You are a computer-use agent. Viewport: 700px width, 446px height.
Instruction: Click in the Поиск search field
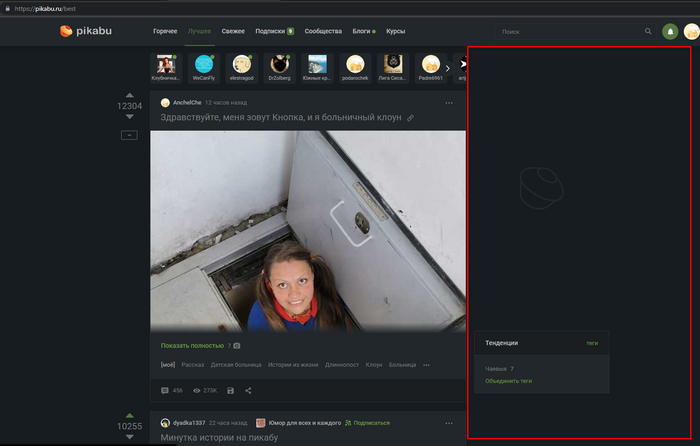pyautogui.click(x=565, y=31)
